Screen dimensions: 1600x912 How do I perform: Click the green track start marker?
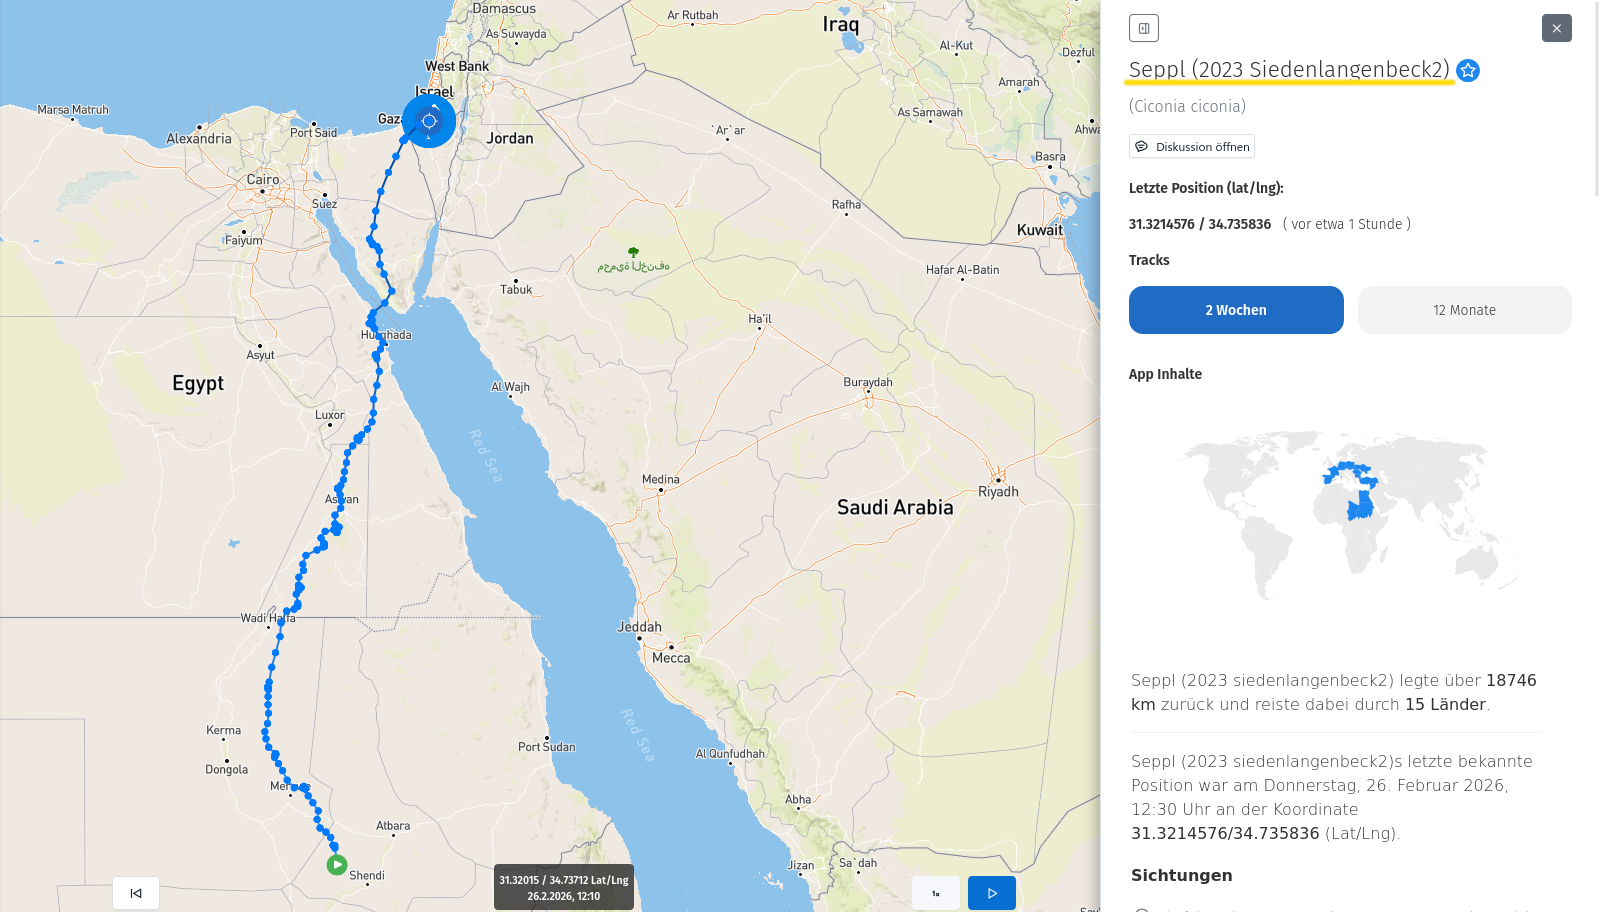point(337,864)
